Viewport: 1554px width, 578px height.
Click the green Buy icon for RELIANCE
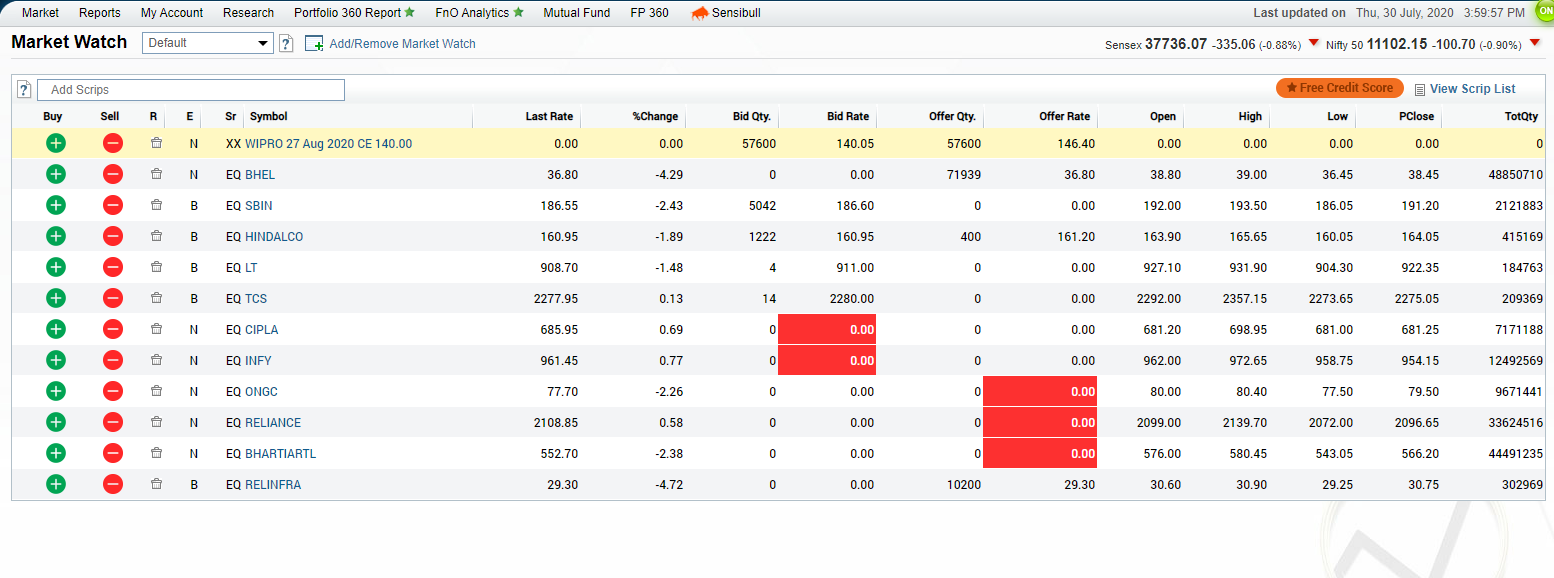click(x=55, y=423)
